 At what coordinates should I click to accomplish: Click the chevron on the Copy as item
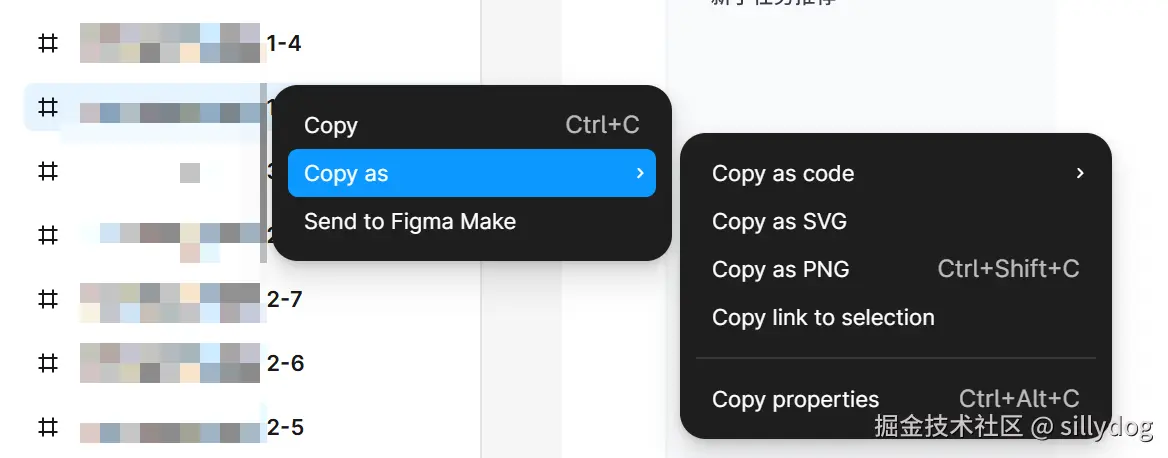[x=640, y=173]
